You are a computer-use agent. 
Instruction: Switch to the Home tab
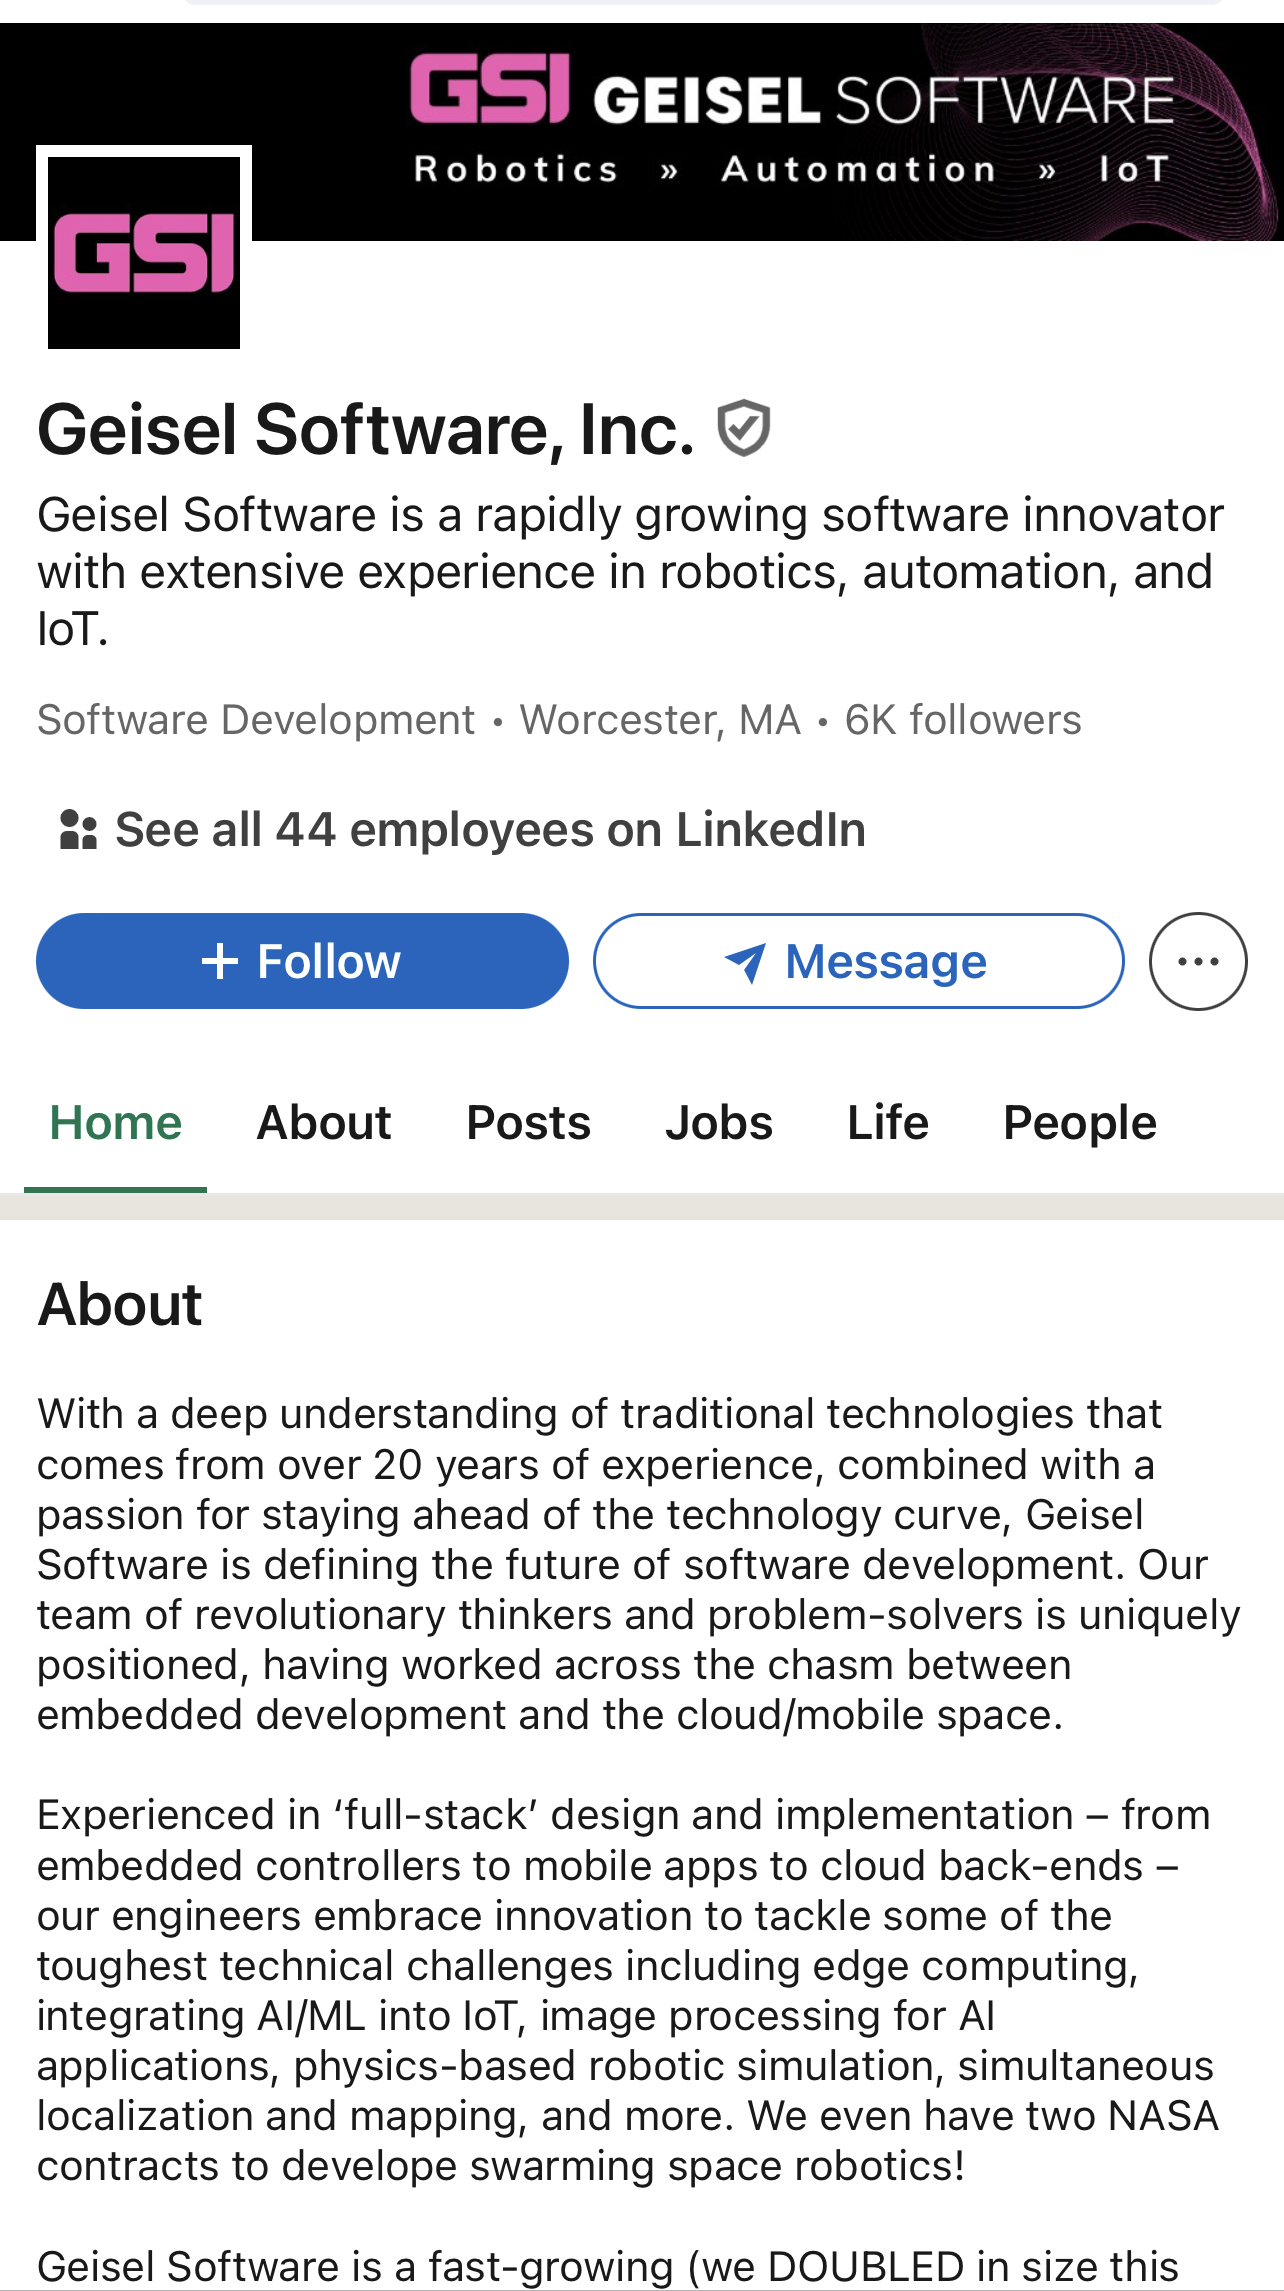tap(116, 1123)
